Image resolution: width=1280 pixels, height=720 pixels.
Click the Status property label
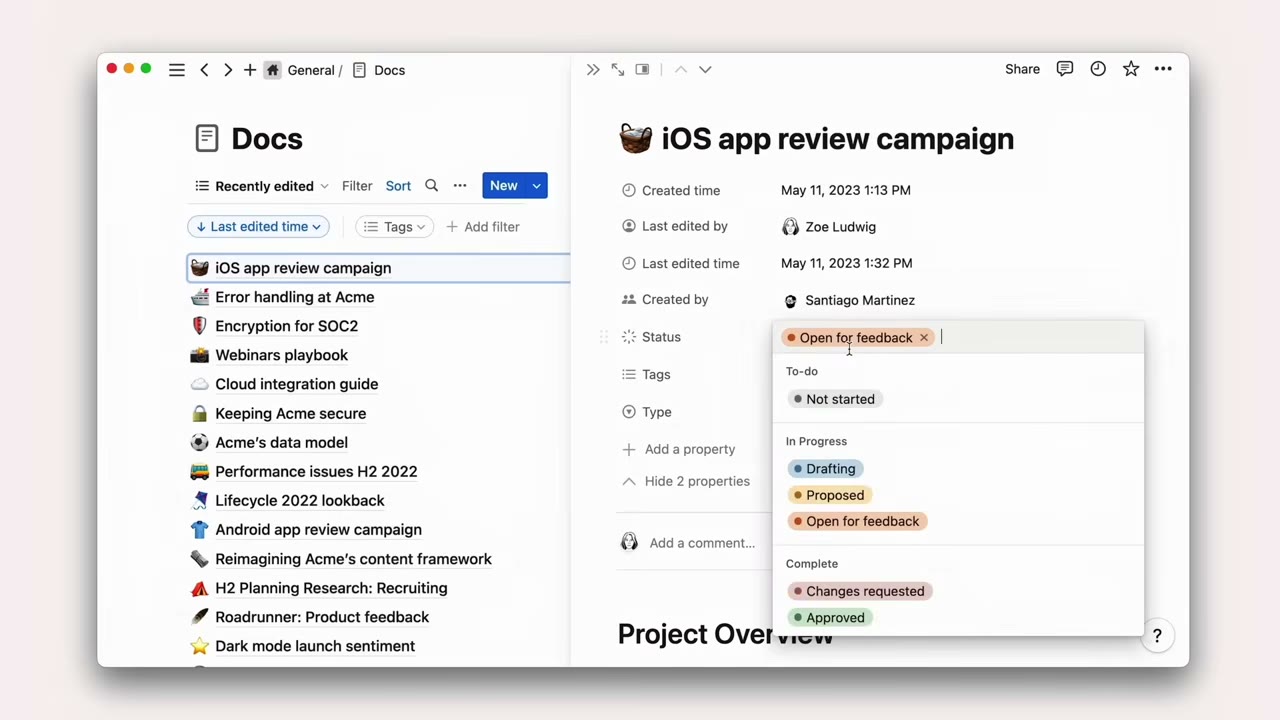[661, 337]
